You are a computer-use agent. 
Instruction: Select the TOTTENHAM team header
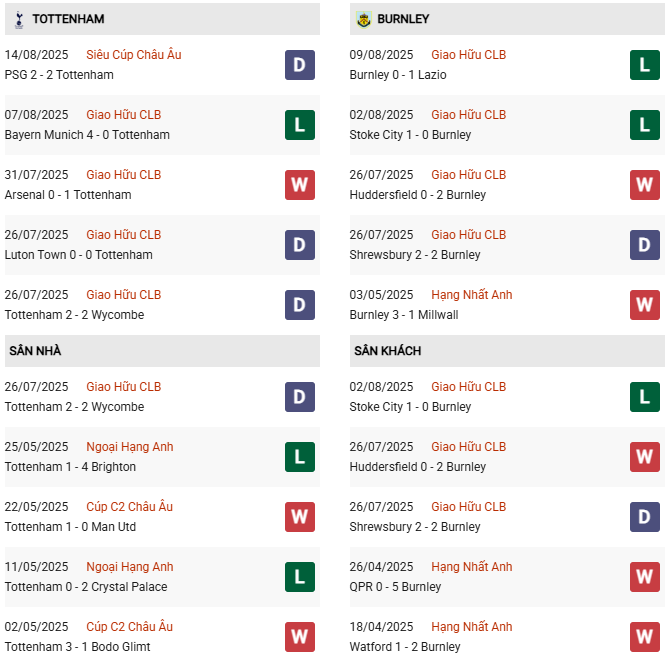tap(68, 19)
